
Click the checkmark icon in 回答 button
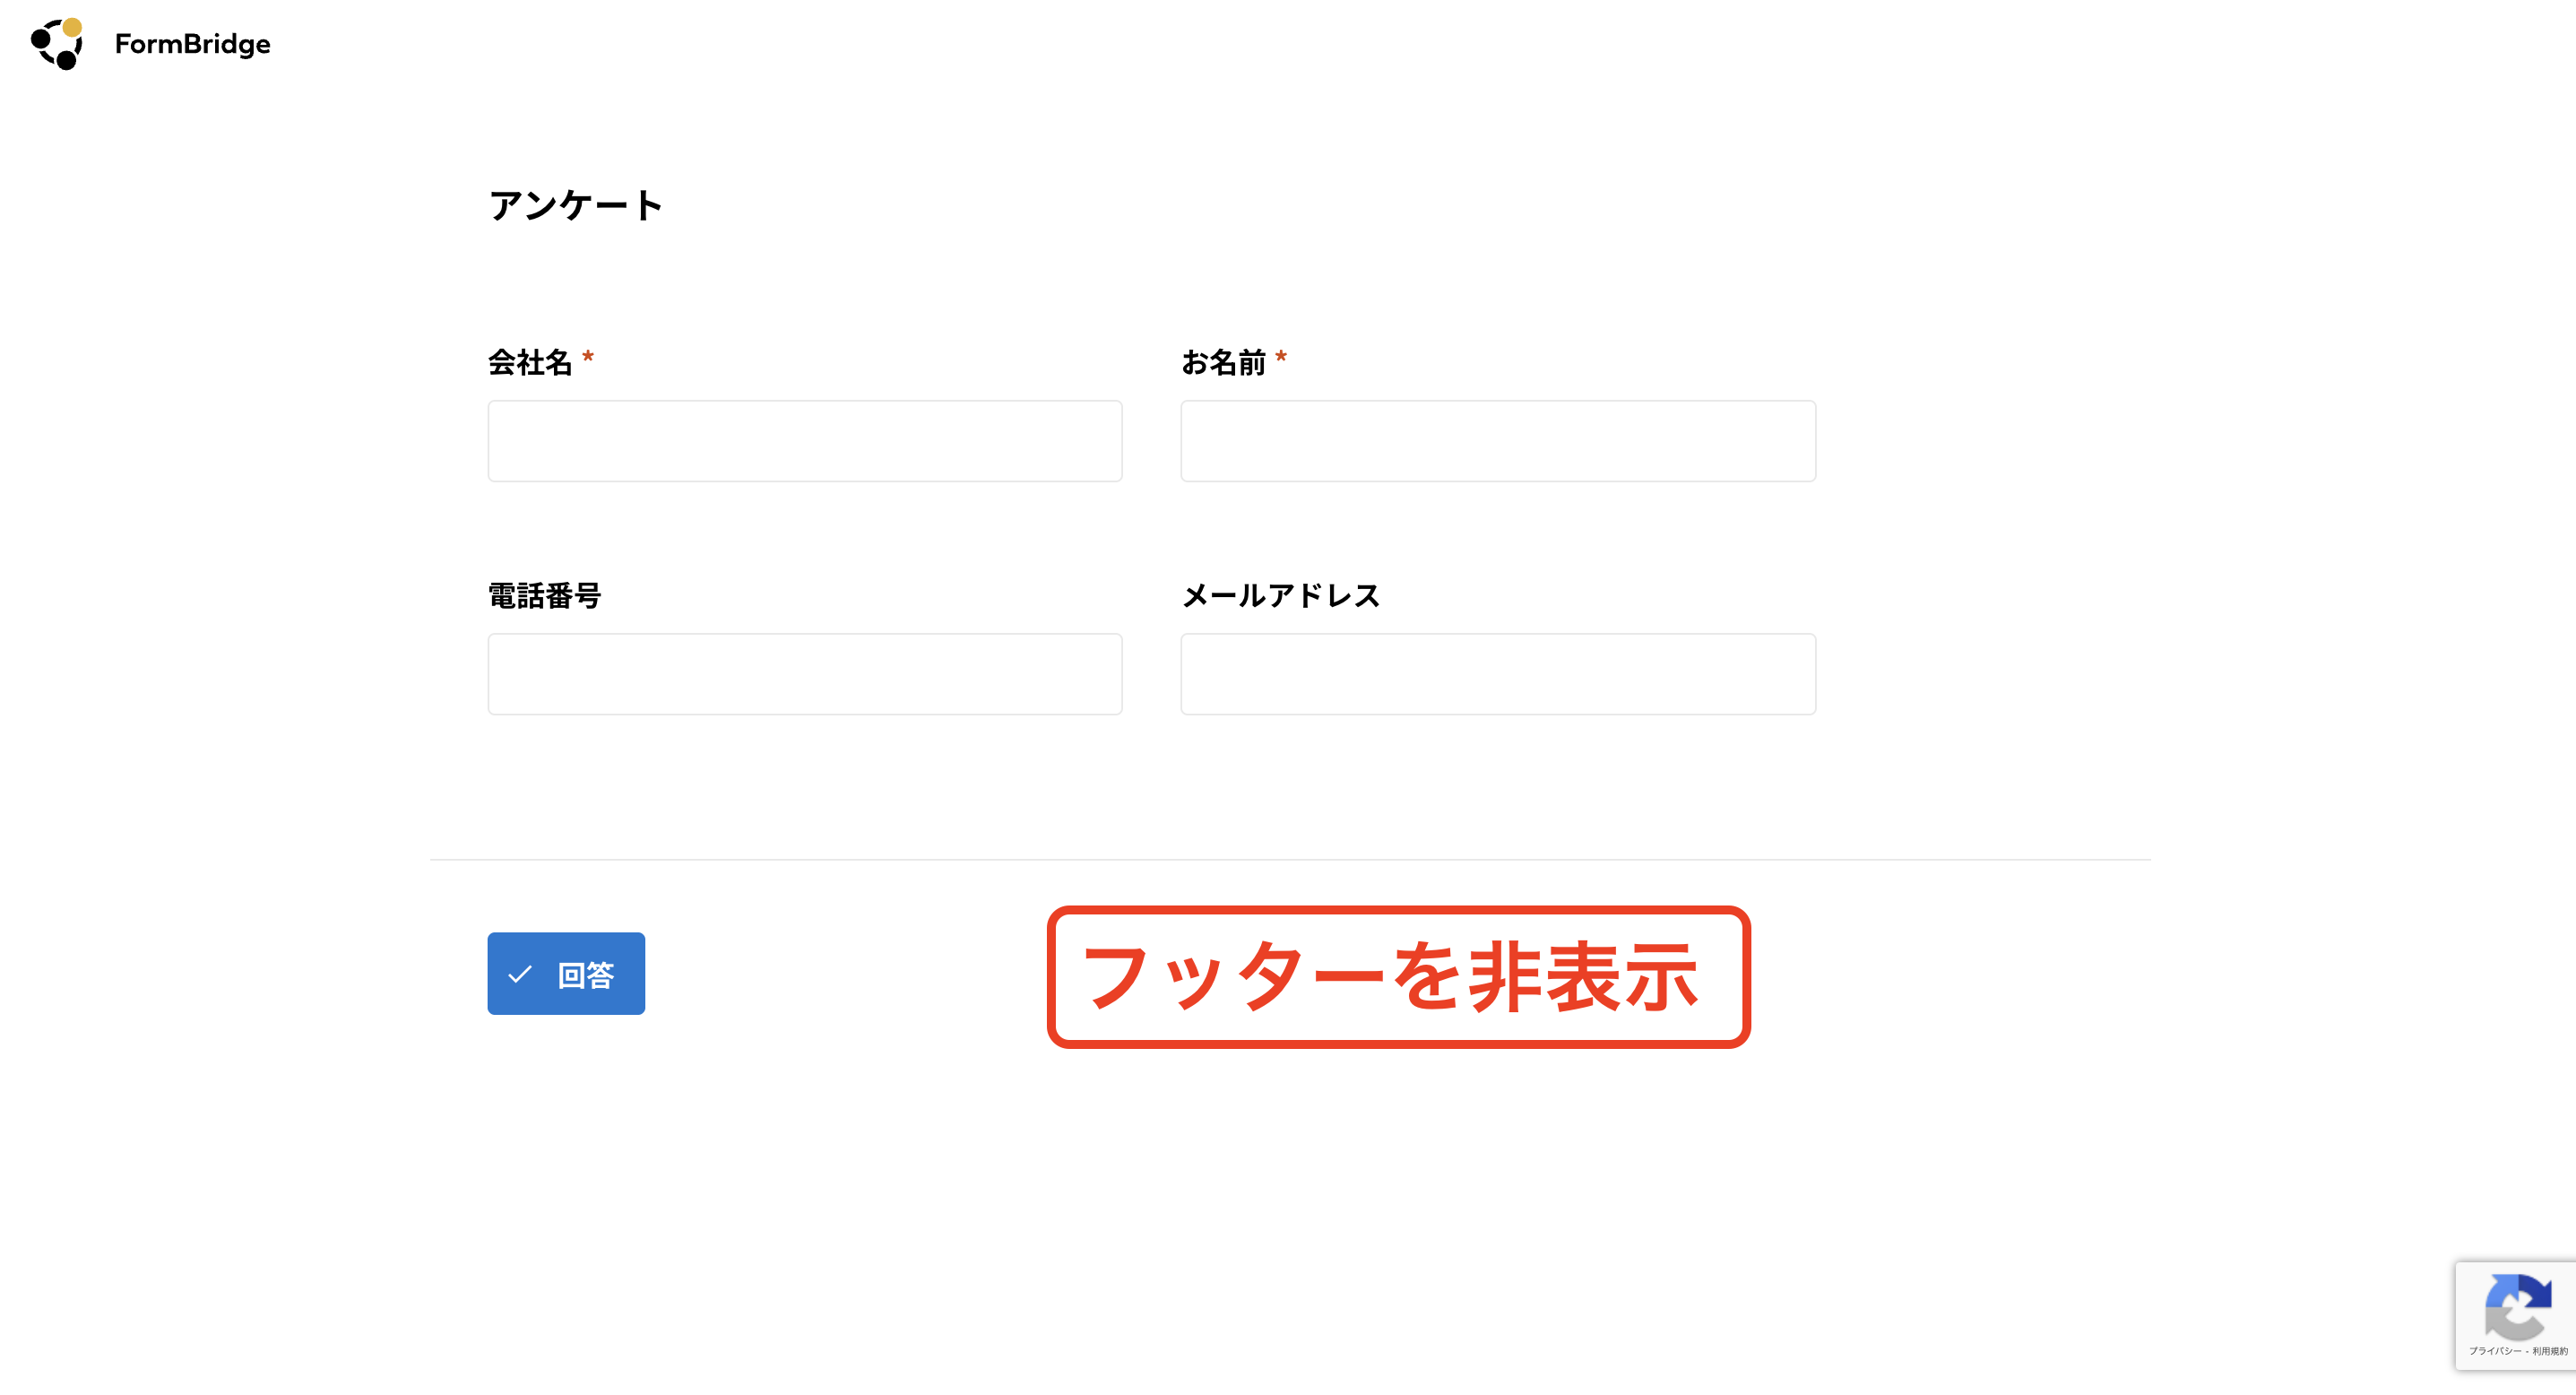pyautogui.click(x=520, y=974)
